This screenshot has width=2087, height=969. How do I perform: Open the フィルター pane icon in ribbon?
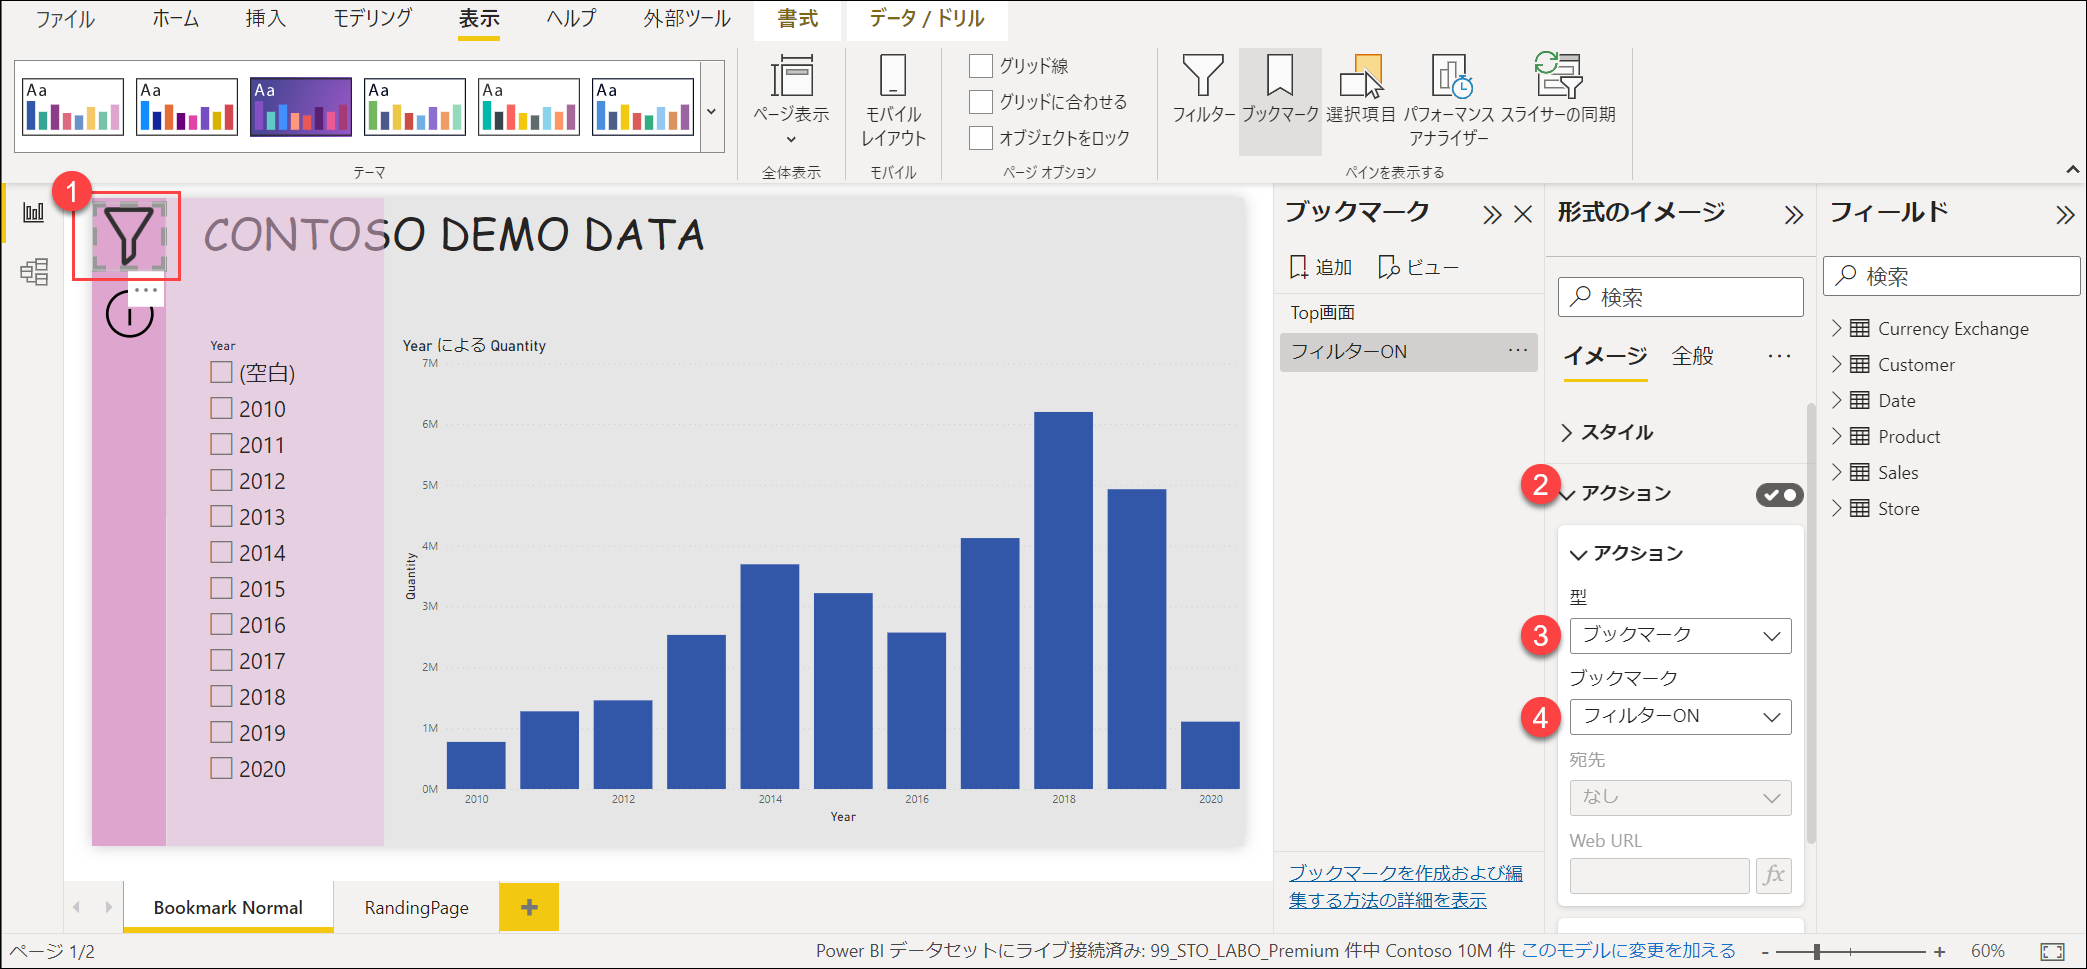1203,90
